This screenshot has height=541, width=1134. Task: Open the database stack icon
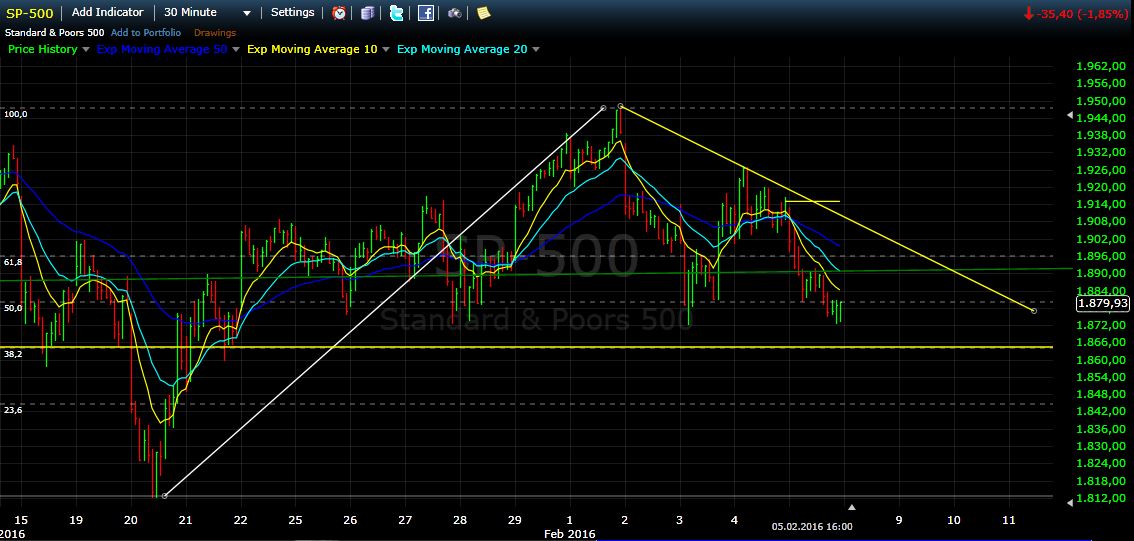368,13
